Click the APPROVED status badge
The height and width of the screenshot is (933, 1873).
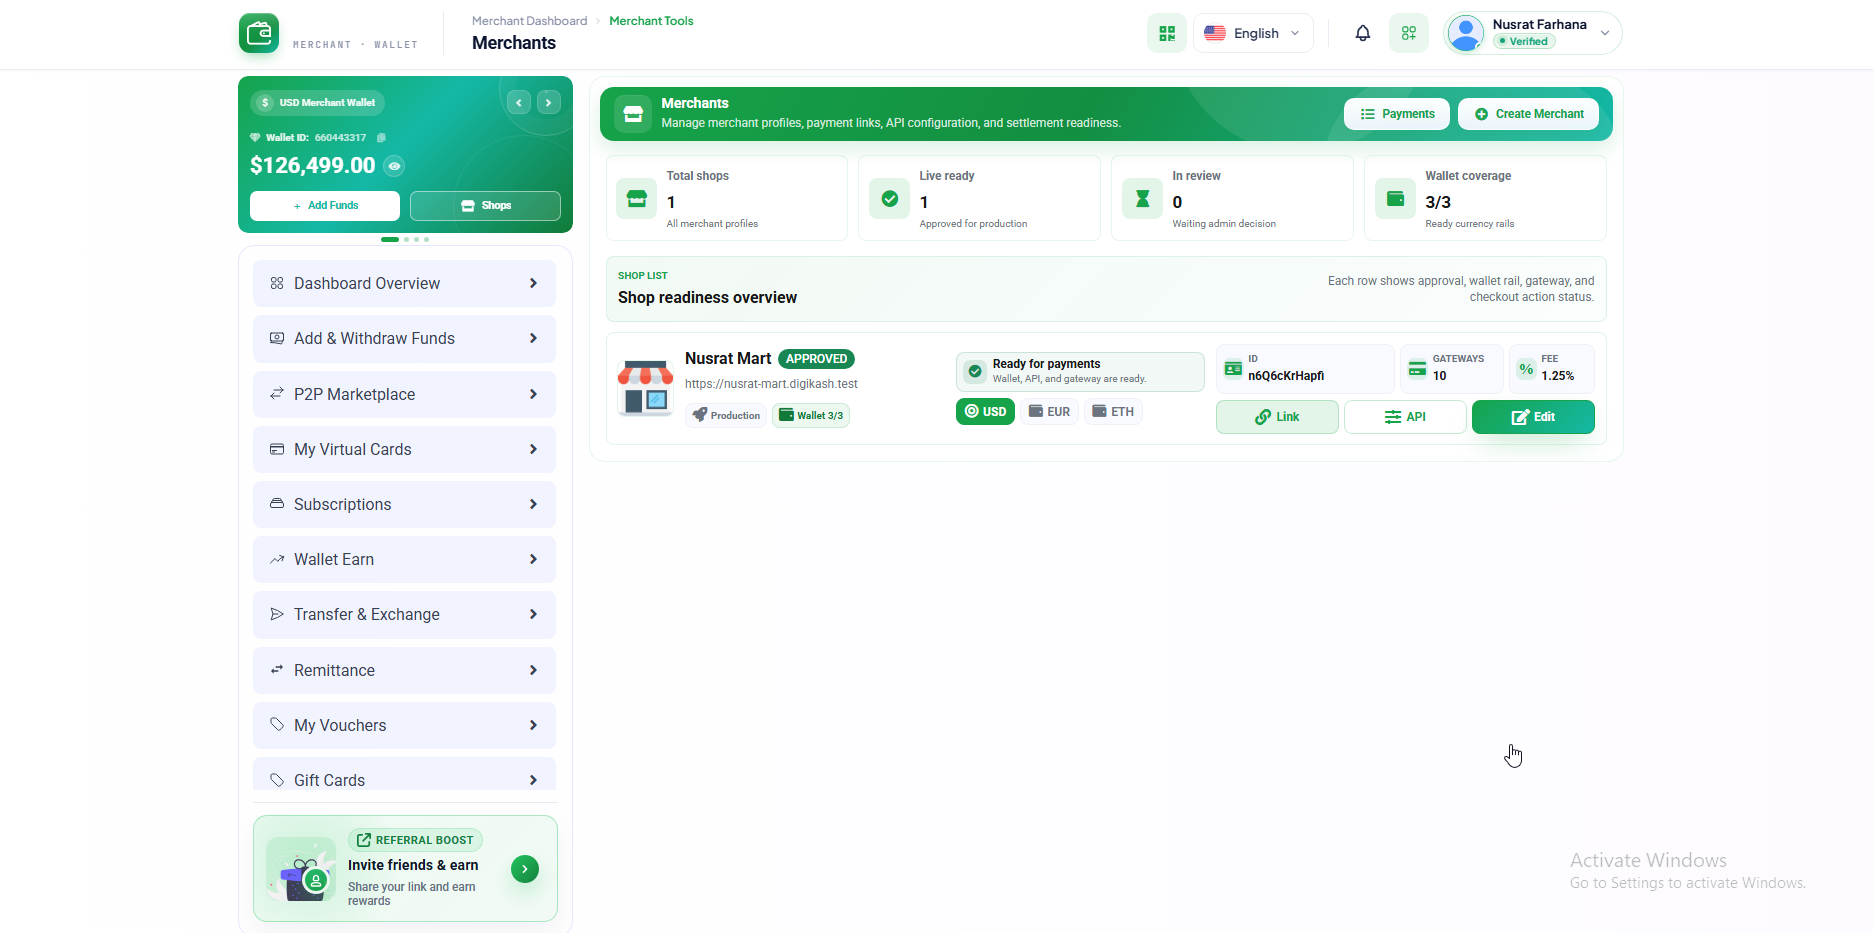coord(817,359)
